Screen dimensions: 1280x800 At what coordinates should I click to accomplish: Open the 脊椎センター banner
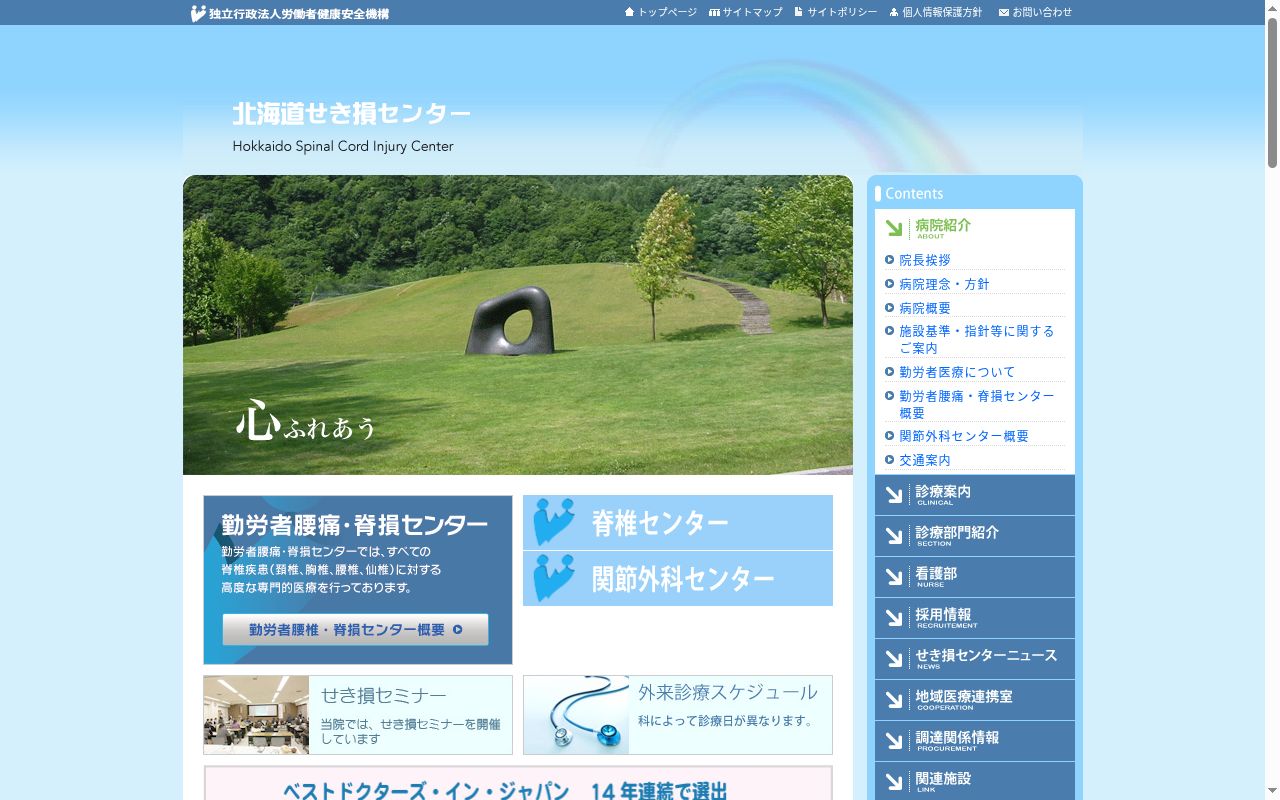[x=678, y=522]
